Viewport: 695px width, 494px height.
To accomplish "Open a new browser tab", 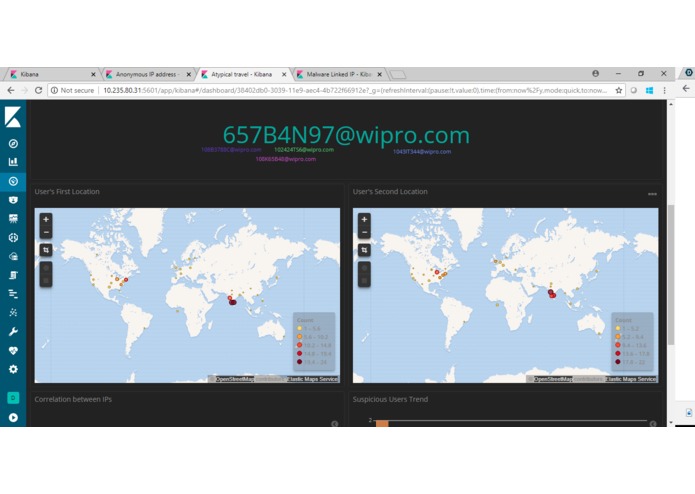I will click(x=398, y=74).
